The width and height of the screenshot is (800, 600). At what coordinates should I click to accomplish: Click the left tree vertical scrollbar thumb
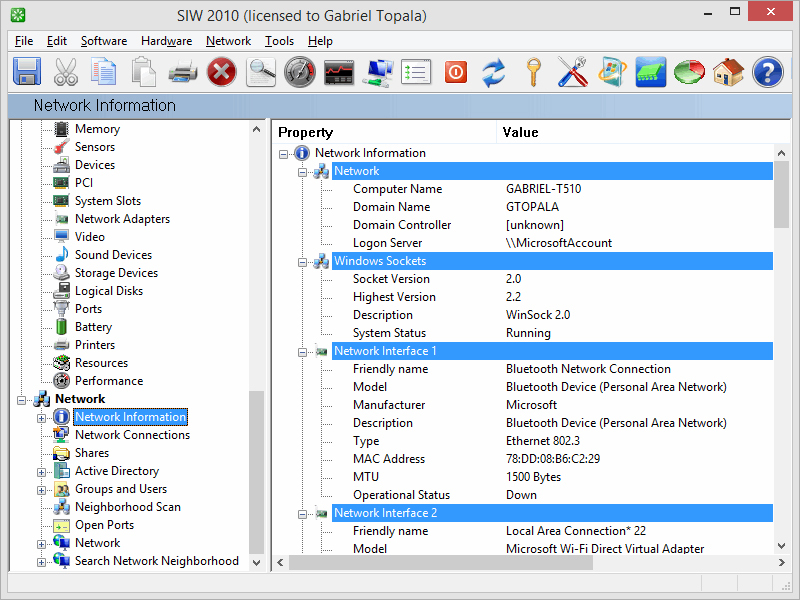[x=256, y=472]
